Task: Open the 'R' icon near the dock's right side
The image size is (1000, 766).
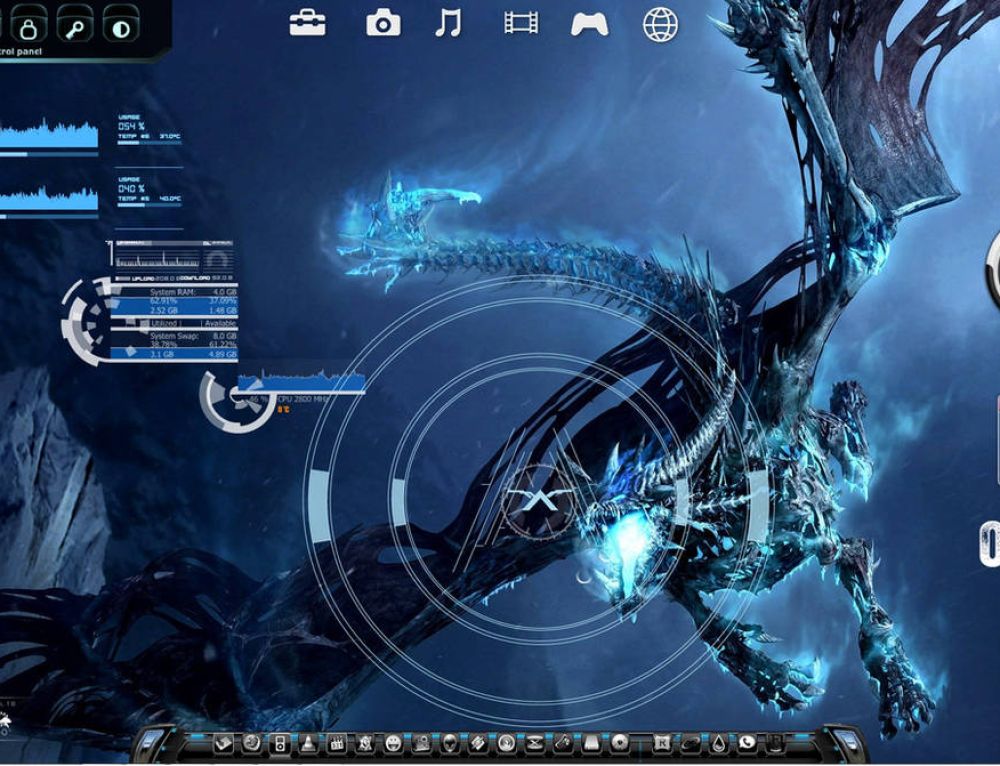Action: (x=663, y=744)
